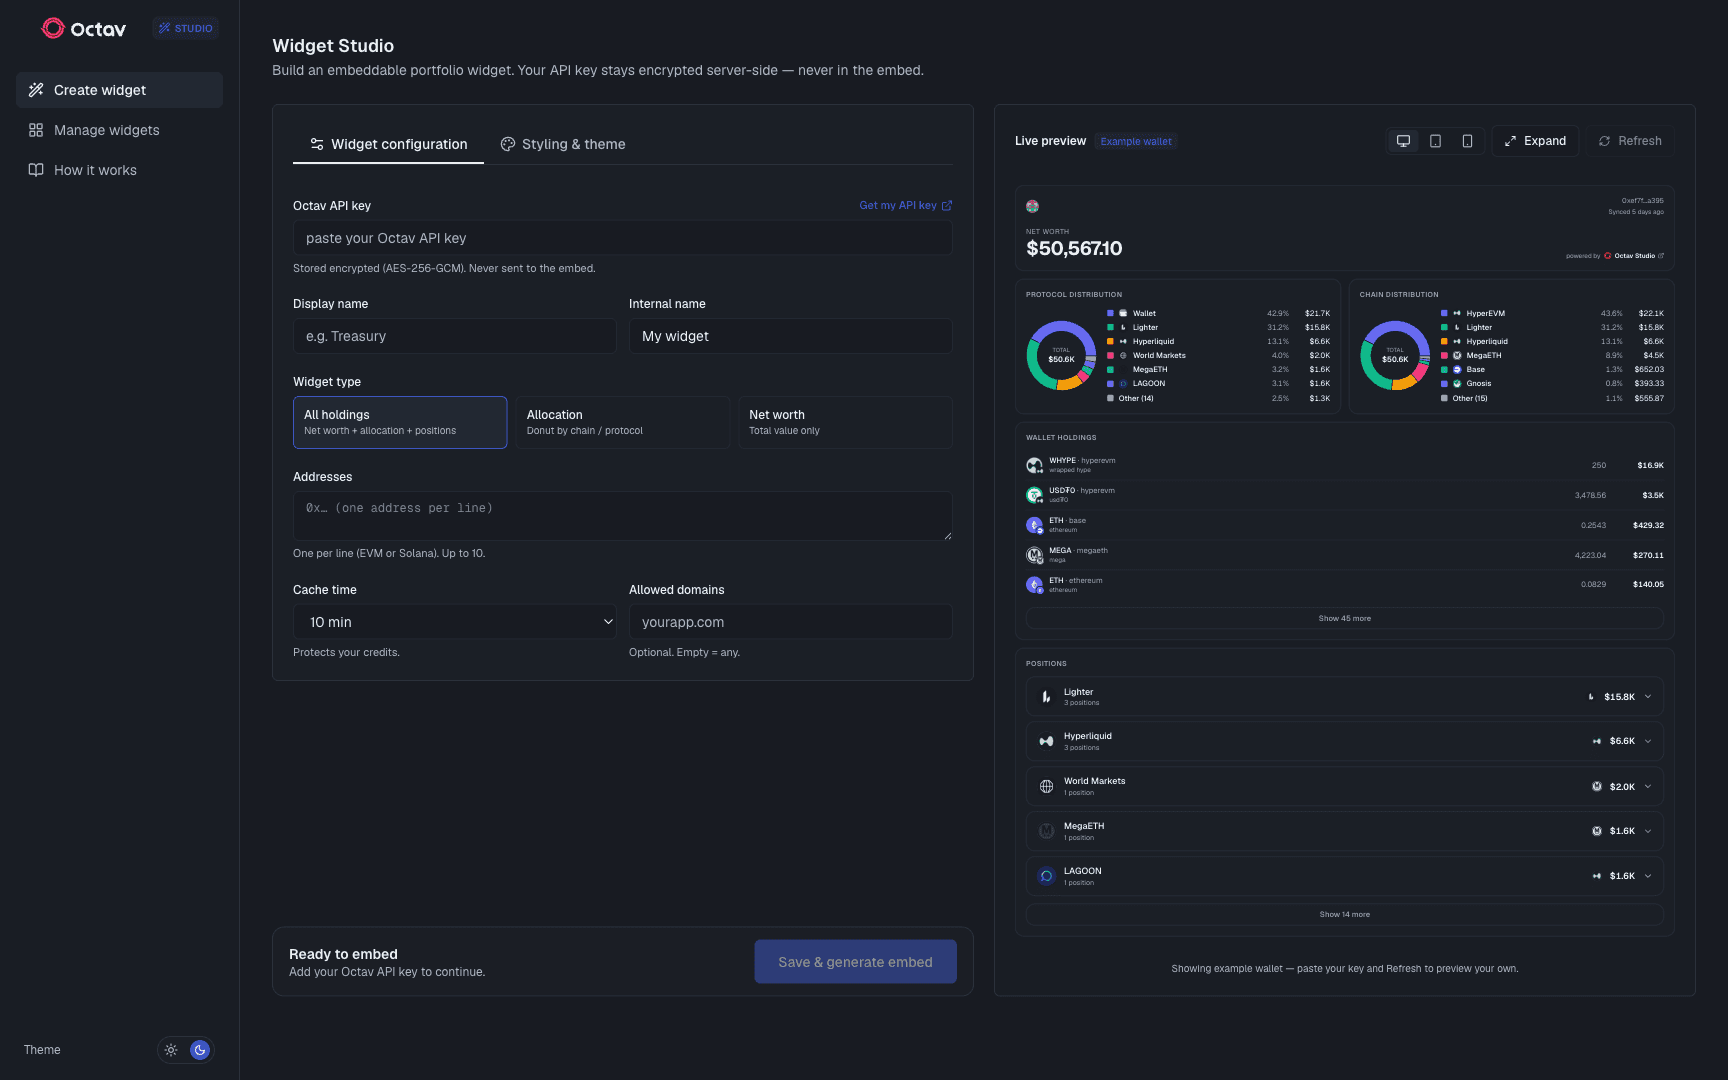Screen dimensions: 1728x1080
Task: Click the Base row in chain distribution
Action: 1552,370
